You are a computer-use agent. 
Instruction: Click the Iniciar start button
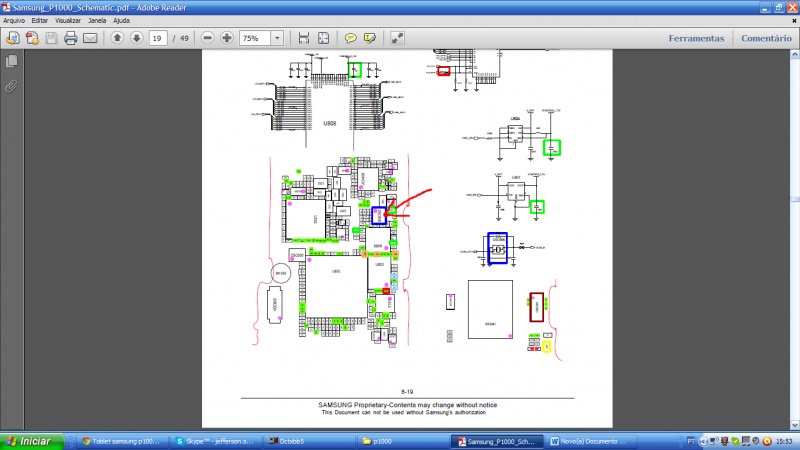(x=32, y=441)
